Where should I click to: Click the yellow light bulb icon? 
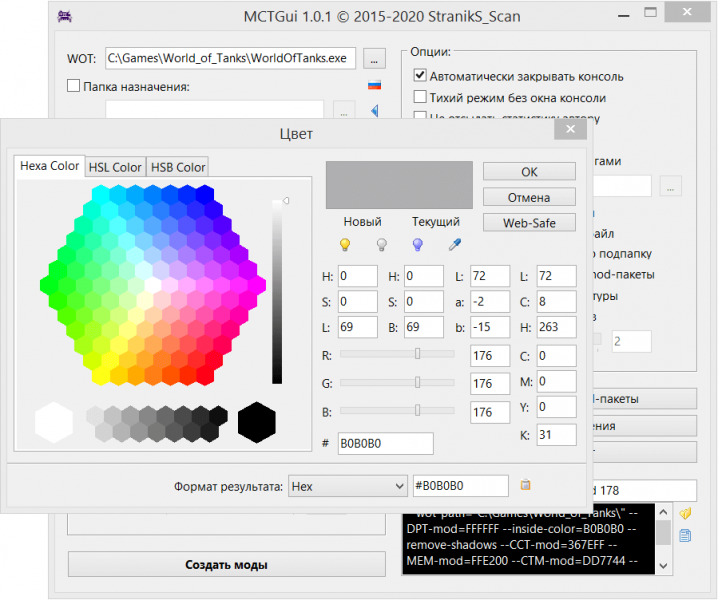345,244
